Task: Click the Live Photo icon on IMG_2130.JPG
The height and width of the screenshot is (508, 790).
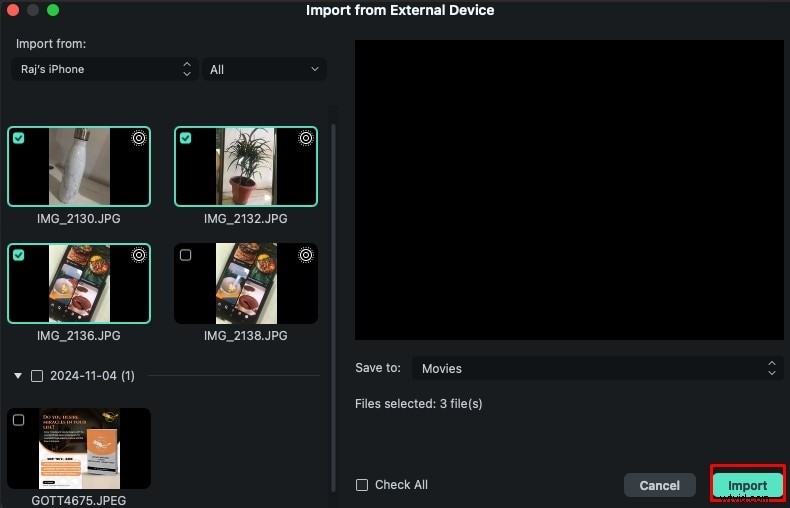Action: pos(139,138)
